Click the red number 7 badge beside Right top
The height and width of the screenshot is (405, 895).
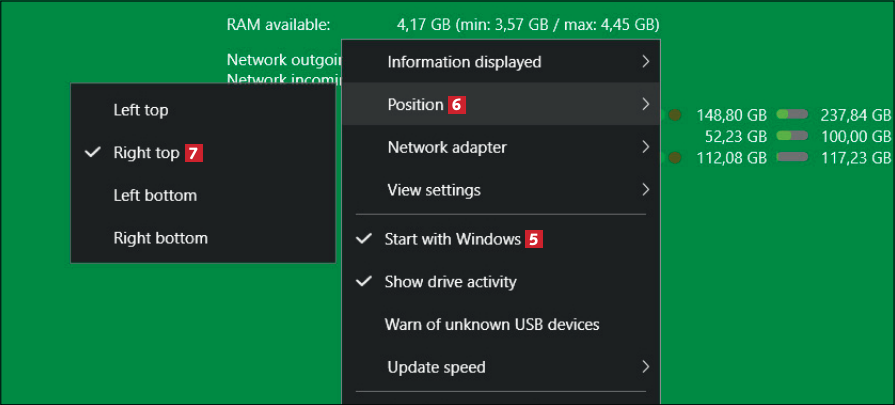[x=195, y=153]
